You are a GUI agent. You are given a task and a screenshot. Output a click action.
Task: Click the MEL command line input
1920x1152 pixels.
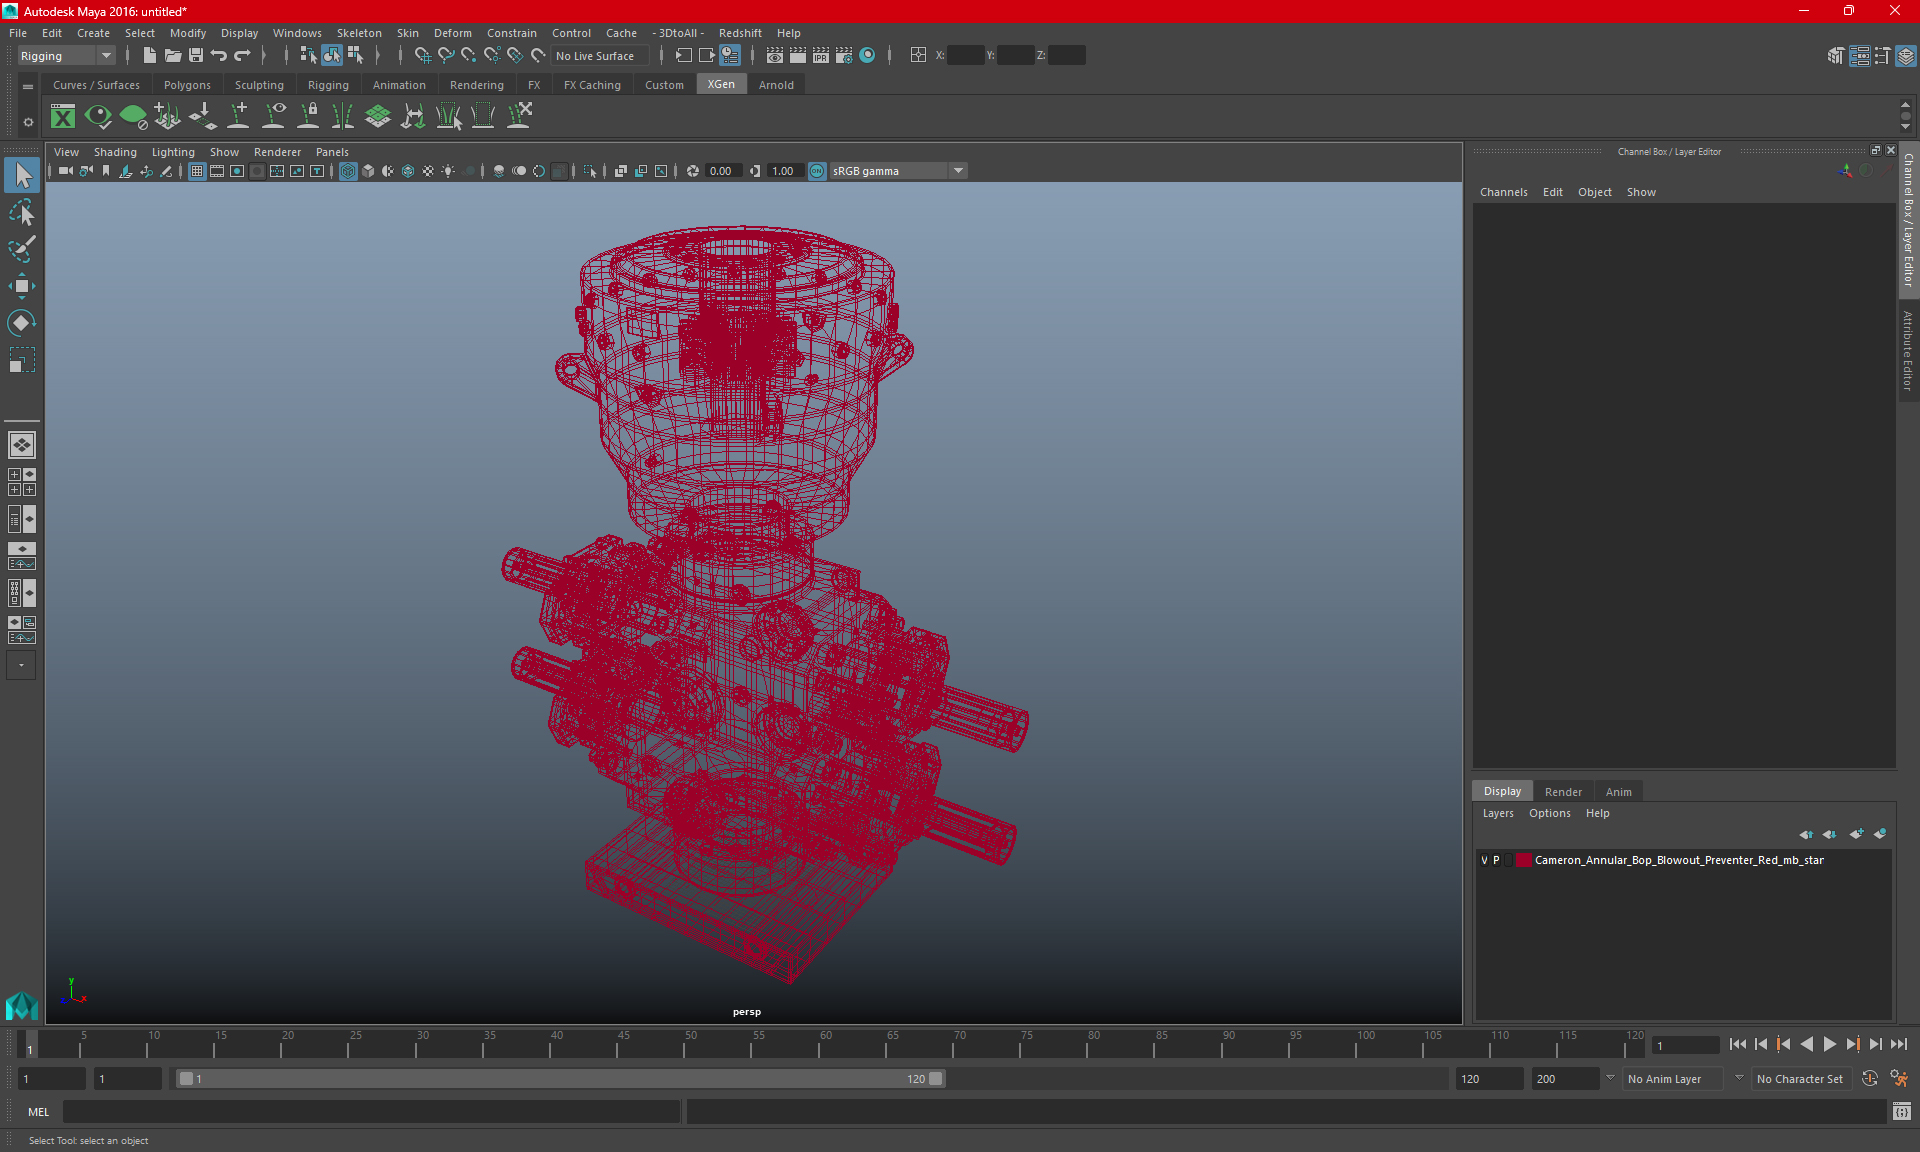click(x=372, y=1112)
